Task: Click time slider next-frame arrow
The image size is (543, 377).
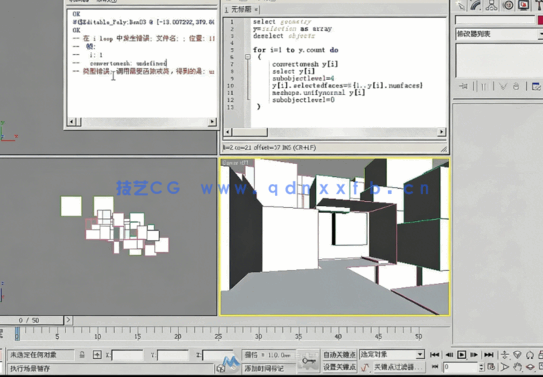Action: [68, 320]
